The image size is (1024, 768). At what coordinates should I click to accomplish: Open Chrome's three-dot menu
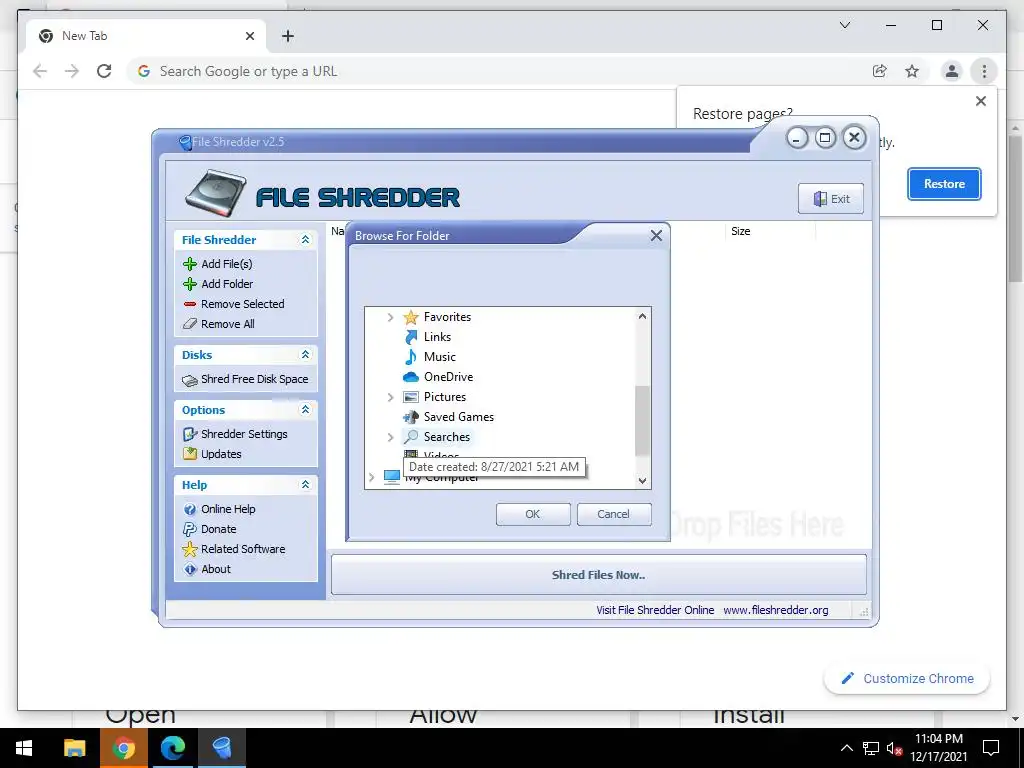tap(984, 71)
